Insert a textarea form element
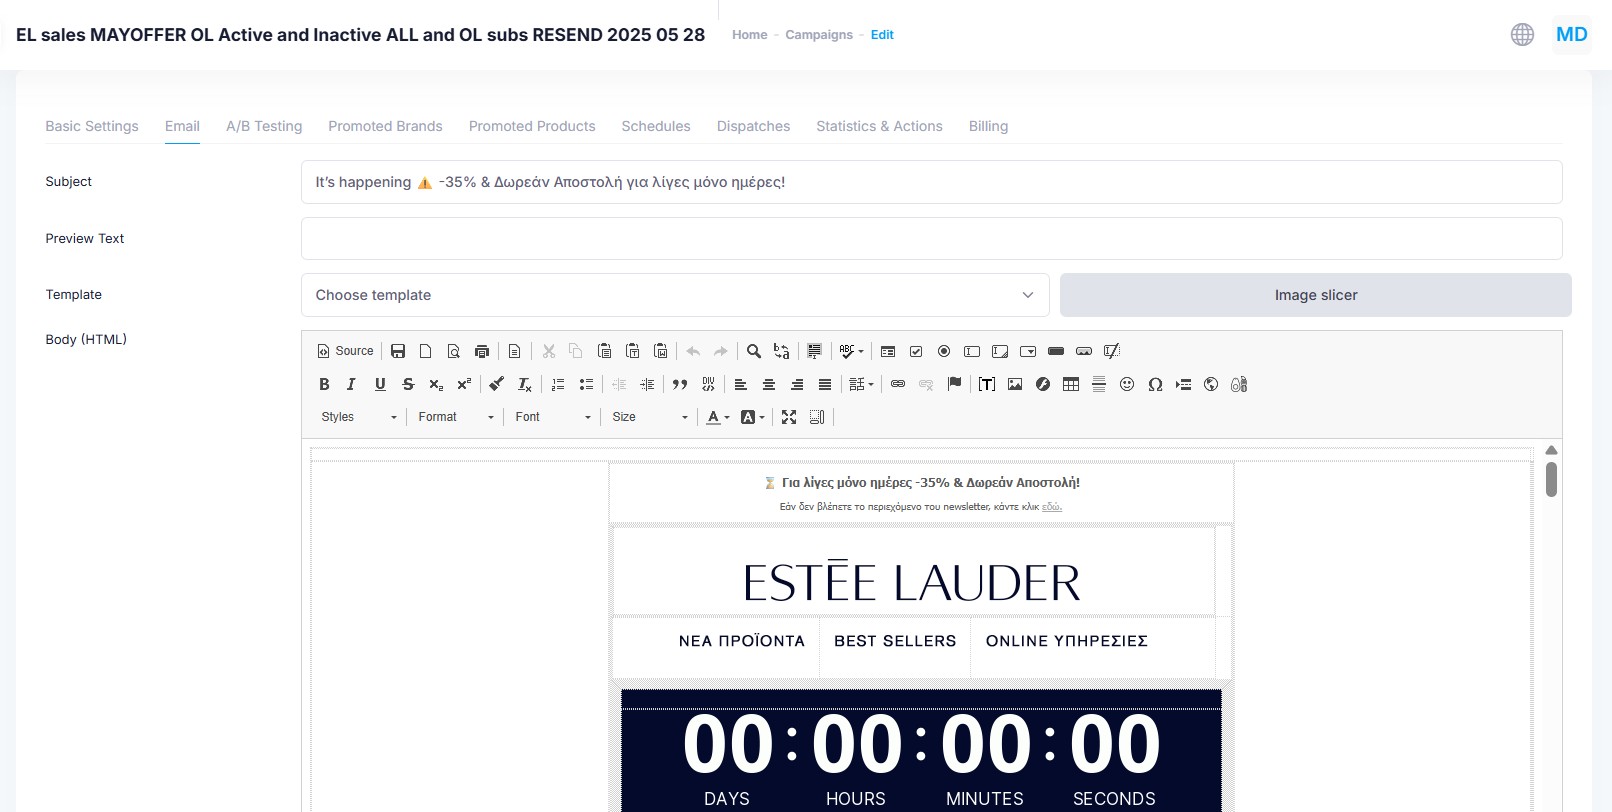The image size is (1612, 812). pyautogui.click(x=1000, y=351)
